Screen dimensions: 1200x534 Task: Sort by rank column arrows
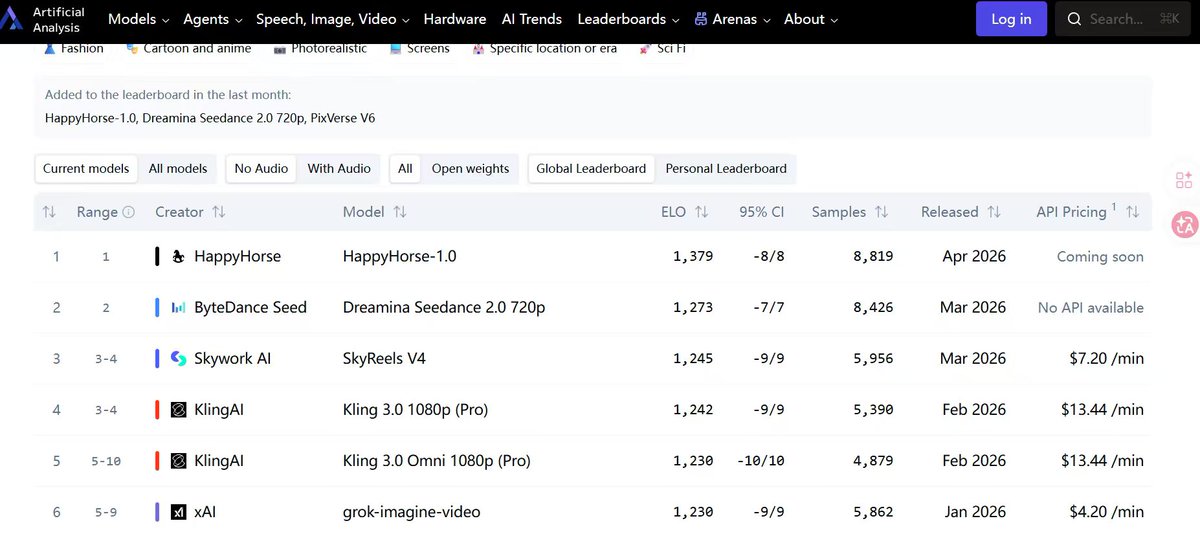coord(49,212)
